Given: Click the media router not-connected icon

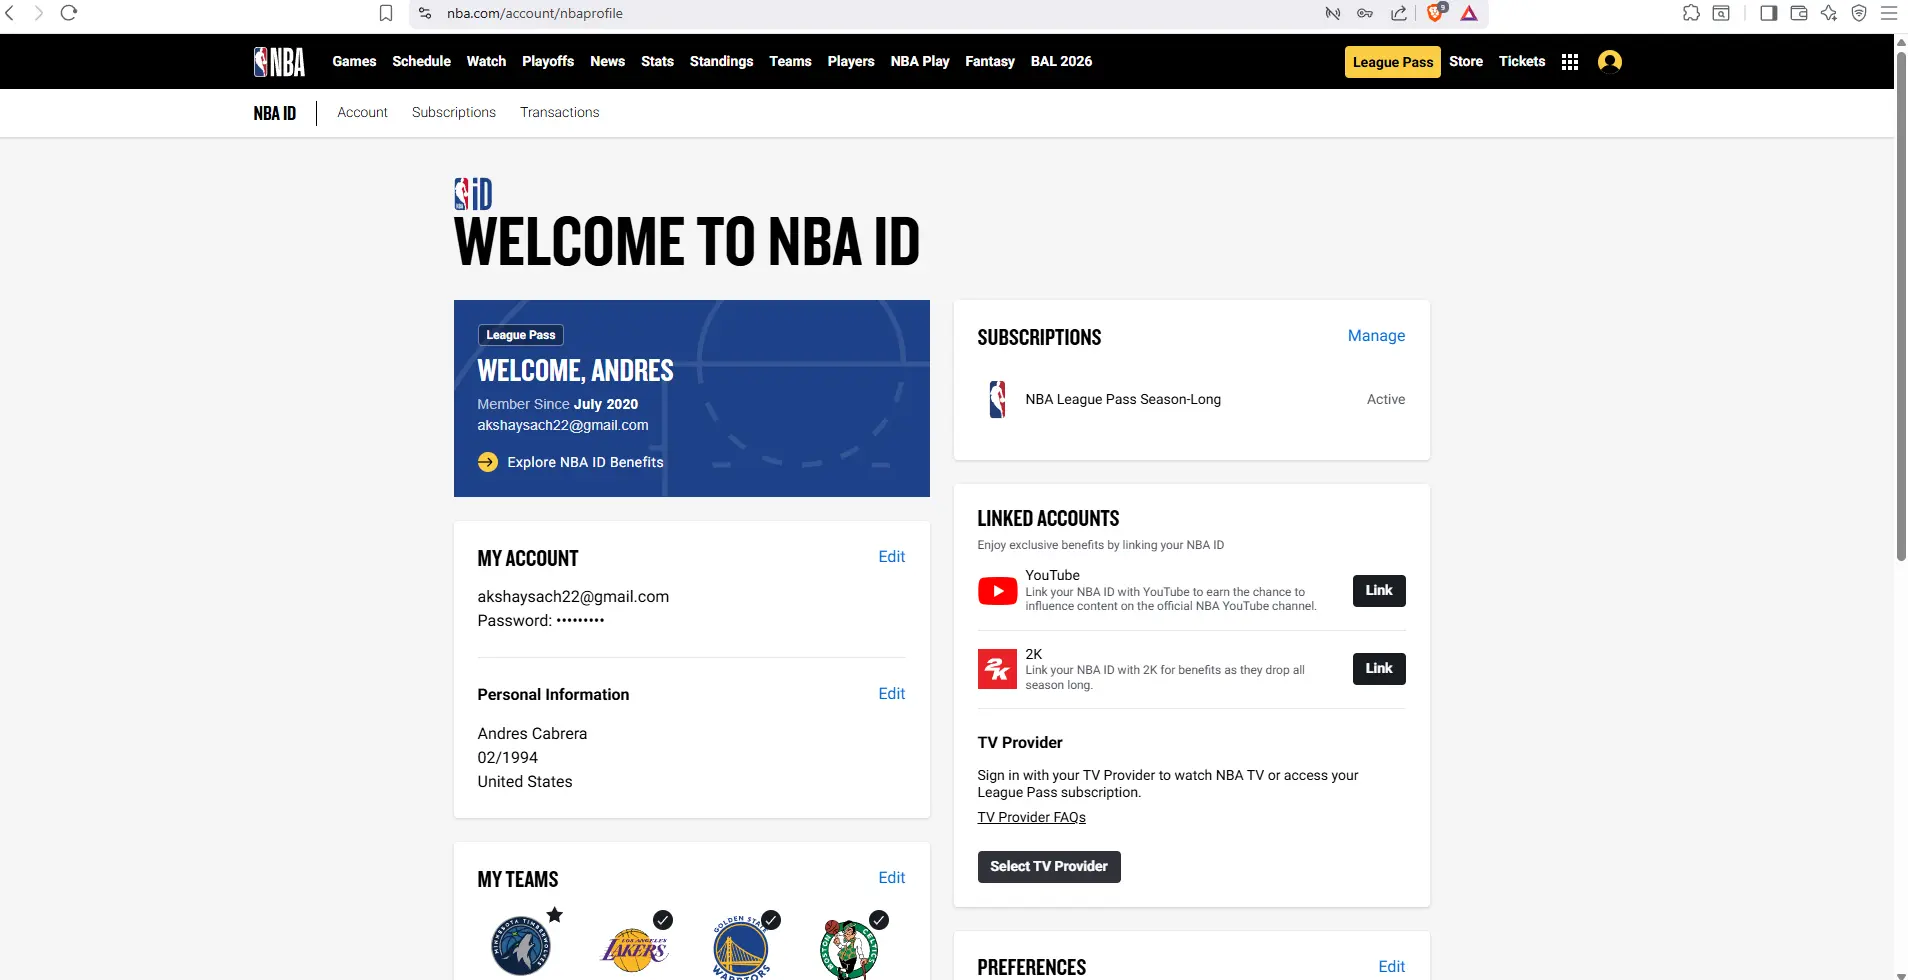Looking at the screenshot, I should tap(1333, 13).
